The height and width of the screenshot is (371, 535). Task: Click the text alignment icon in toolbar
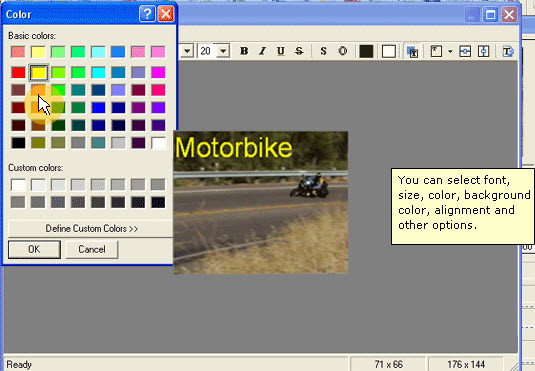click(436, 51)
